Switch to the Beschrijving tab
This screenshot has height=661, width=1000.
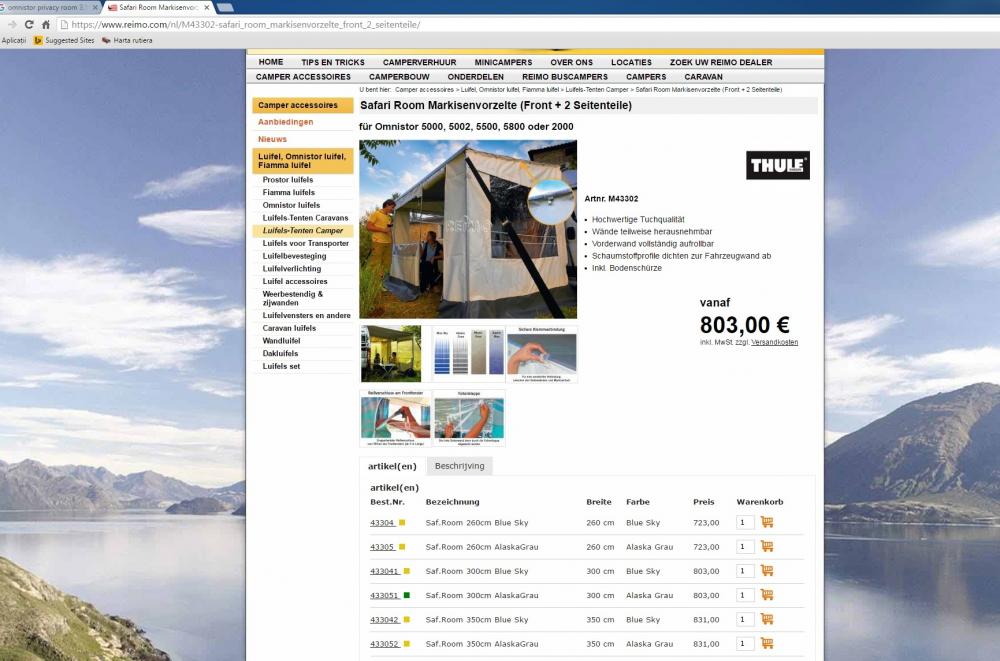pyautogui.click(x=459, y=466)
